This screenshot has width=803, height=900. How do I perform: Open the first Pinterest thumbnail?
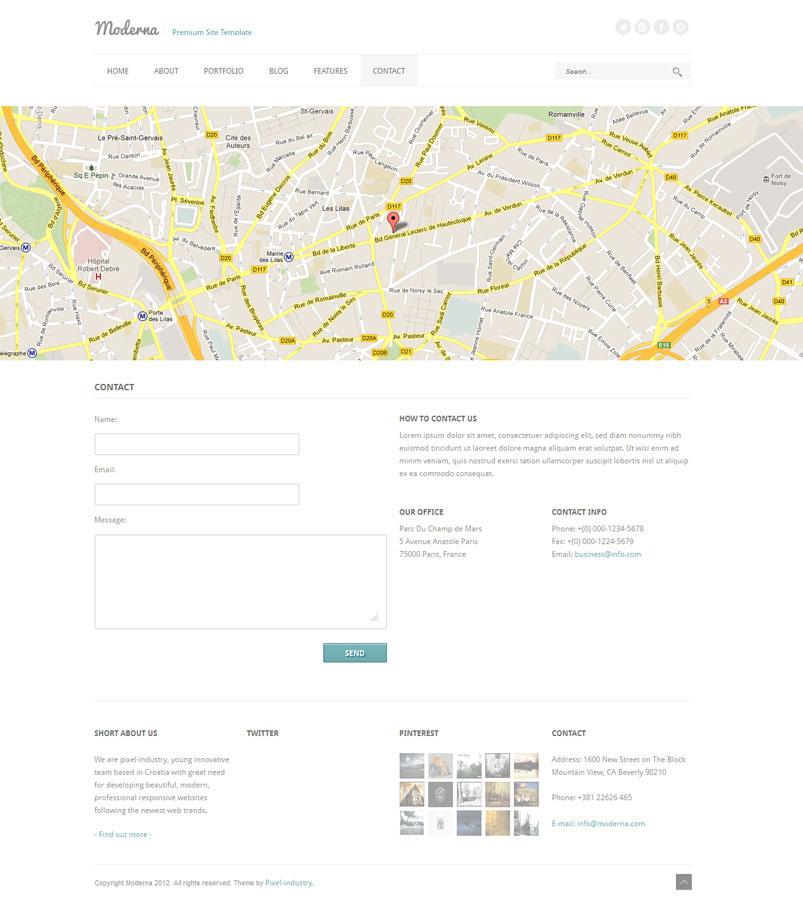(x=412, y=765)
